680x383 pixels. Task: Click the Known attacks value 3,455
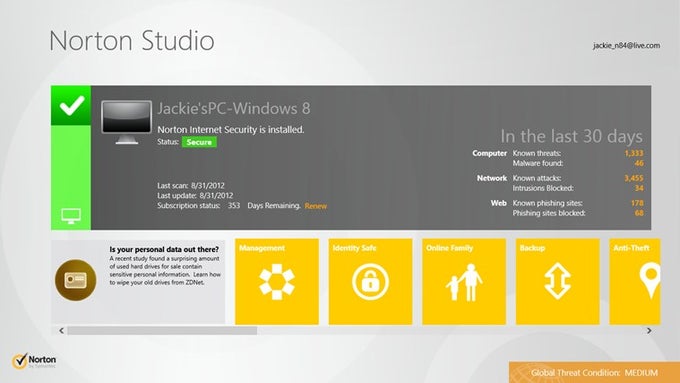tap(634, 178)
